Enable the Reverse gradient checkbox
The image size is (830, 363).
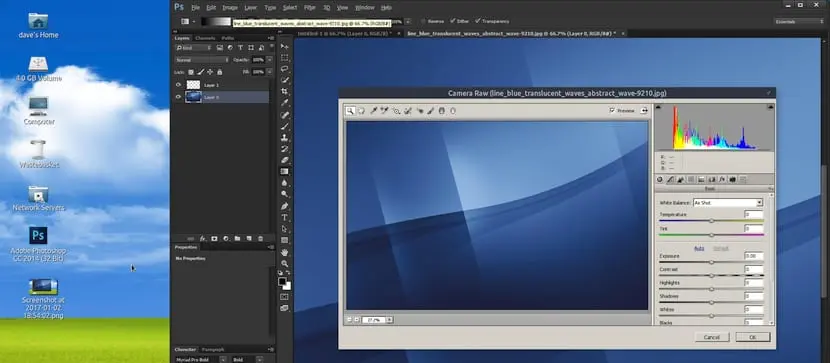[423, 21]
